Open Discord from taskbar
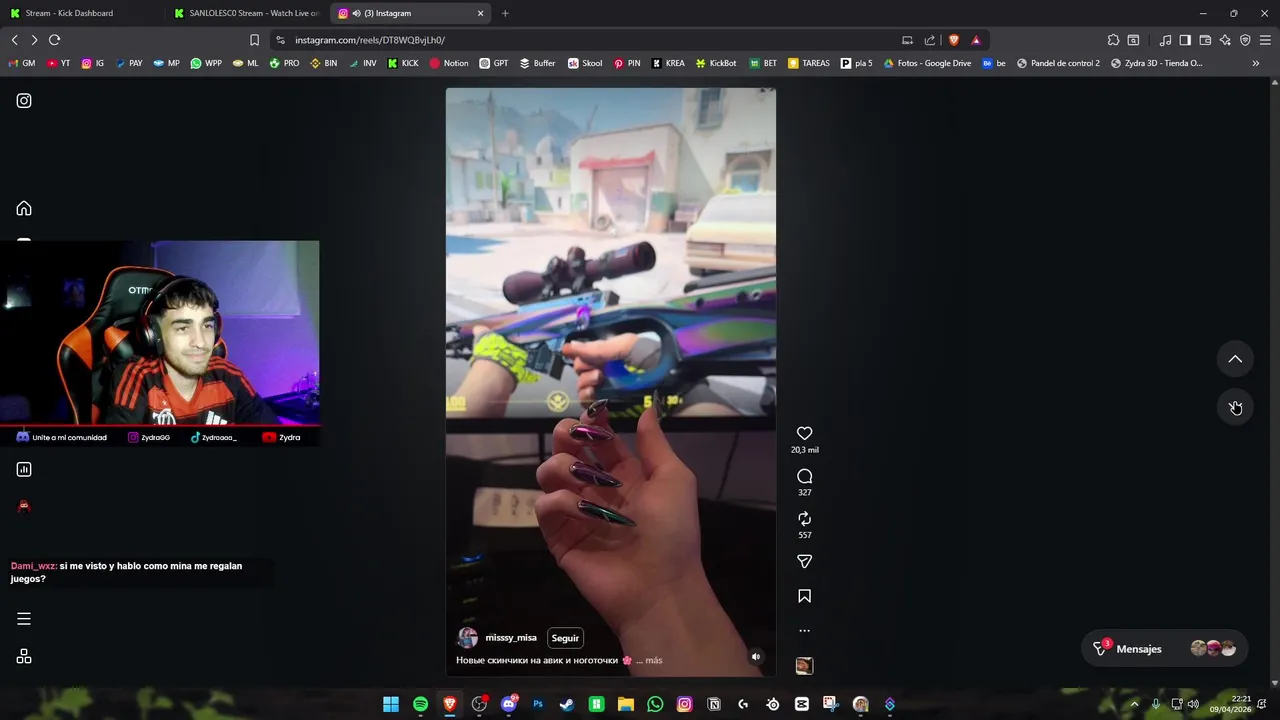Screen dimensions: 1280x720 click(x=508, y=704)
